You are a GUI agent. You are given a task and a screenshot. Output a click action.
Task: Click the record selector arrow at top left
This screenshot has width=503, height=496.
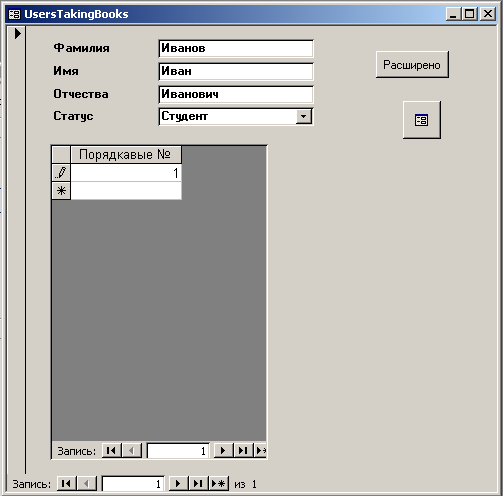[x=17, y=33]
